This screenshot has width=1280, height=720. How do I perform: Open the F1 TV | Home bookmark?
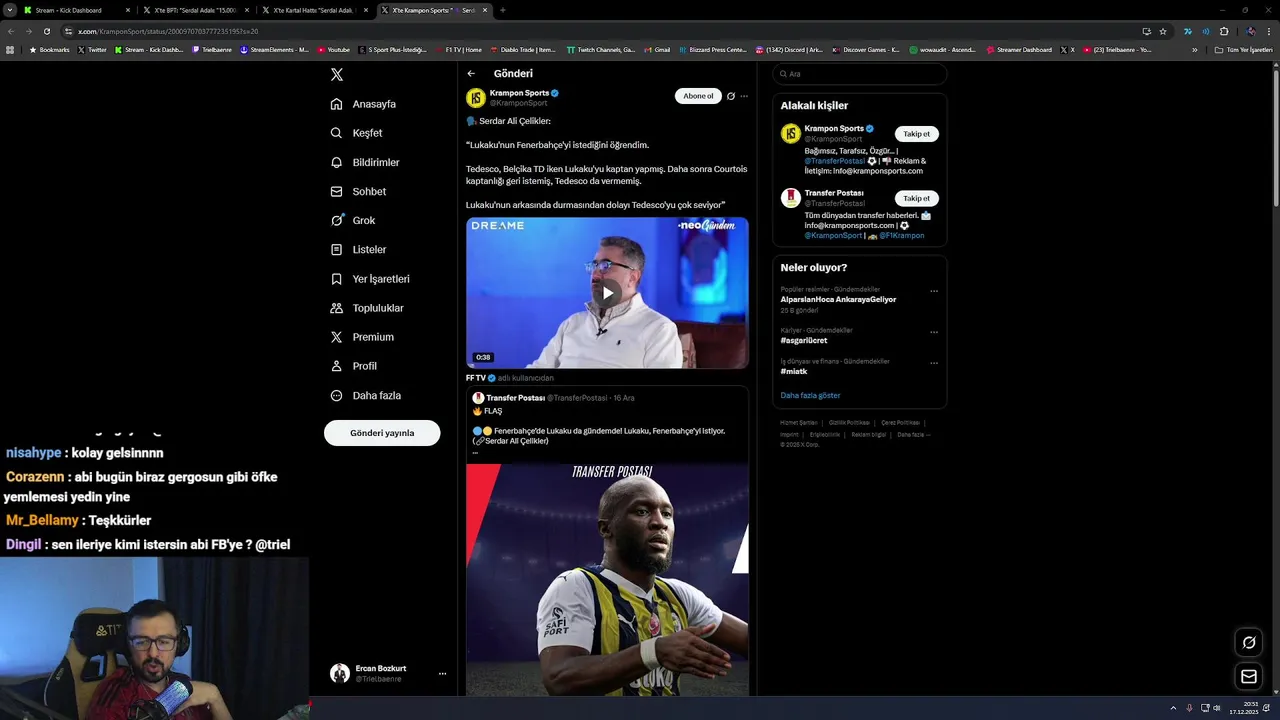pyautogui.click(x=457, y=50)
